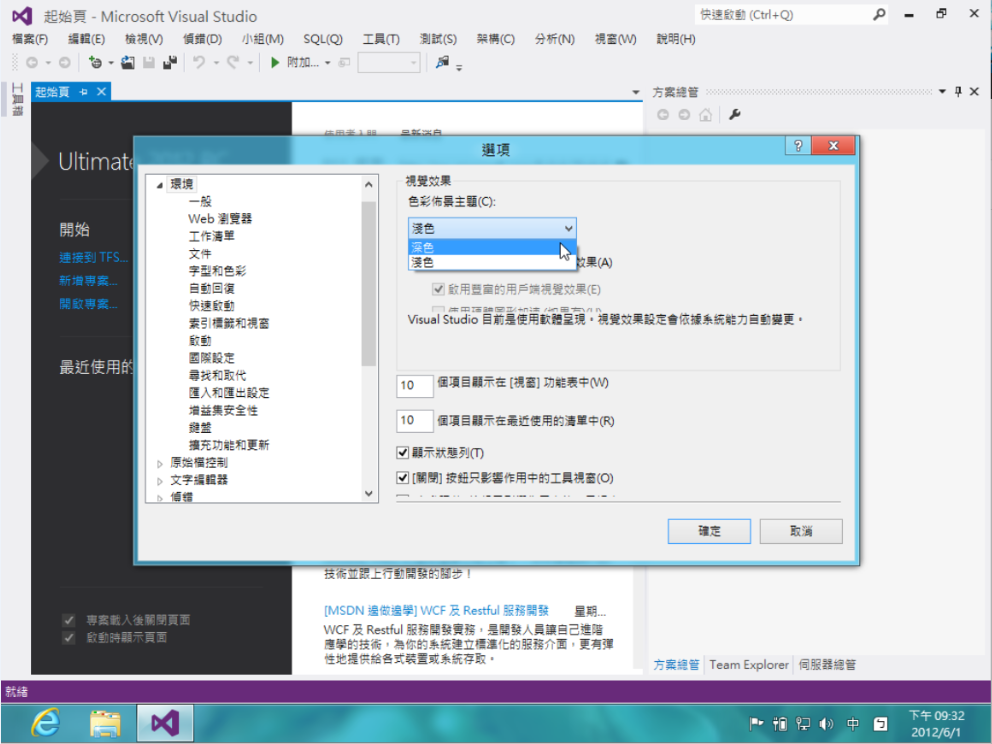Toggle 啟動時顯示頁面 checkbox on start page
This screenshot has width=992, height=744.
click(69, 637)
